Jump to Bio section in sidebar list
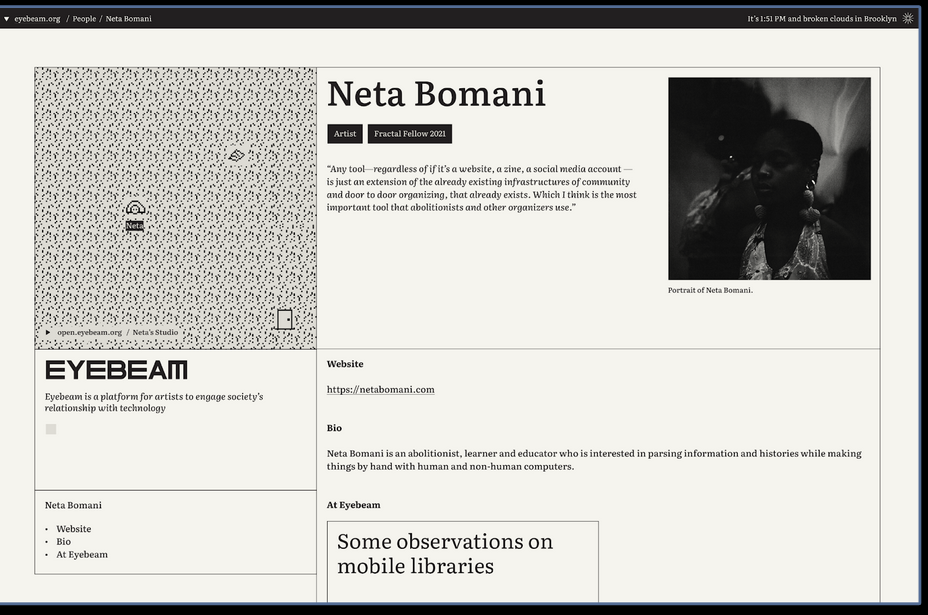This screenshot has width=928, height=615. pyautogui.click(x=63, y=542)
